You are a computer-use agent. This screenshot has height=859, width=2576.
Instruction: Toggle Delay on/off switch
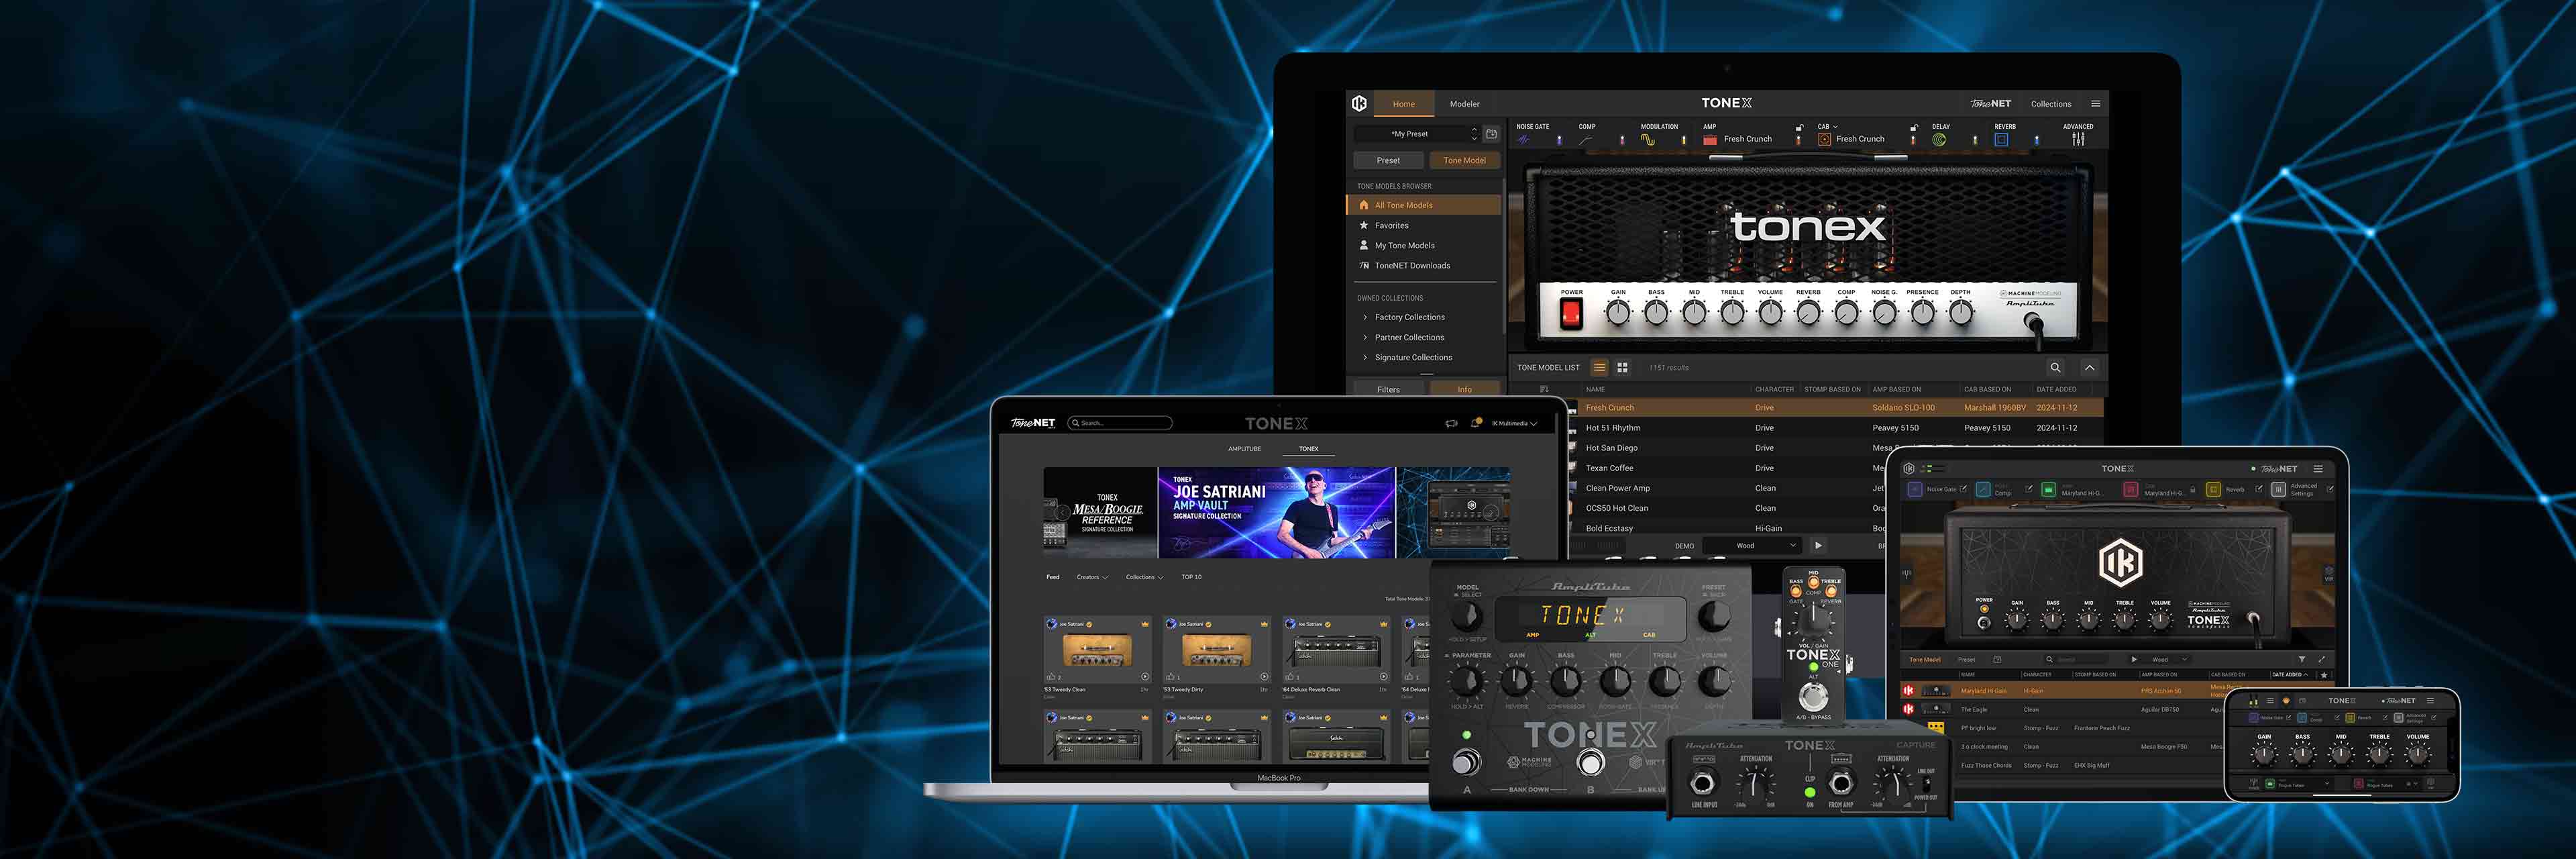pos(1974,140)
